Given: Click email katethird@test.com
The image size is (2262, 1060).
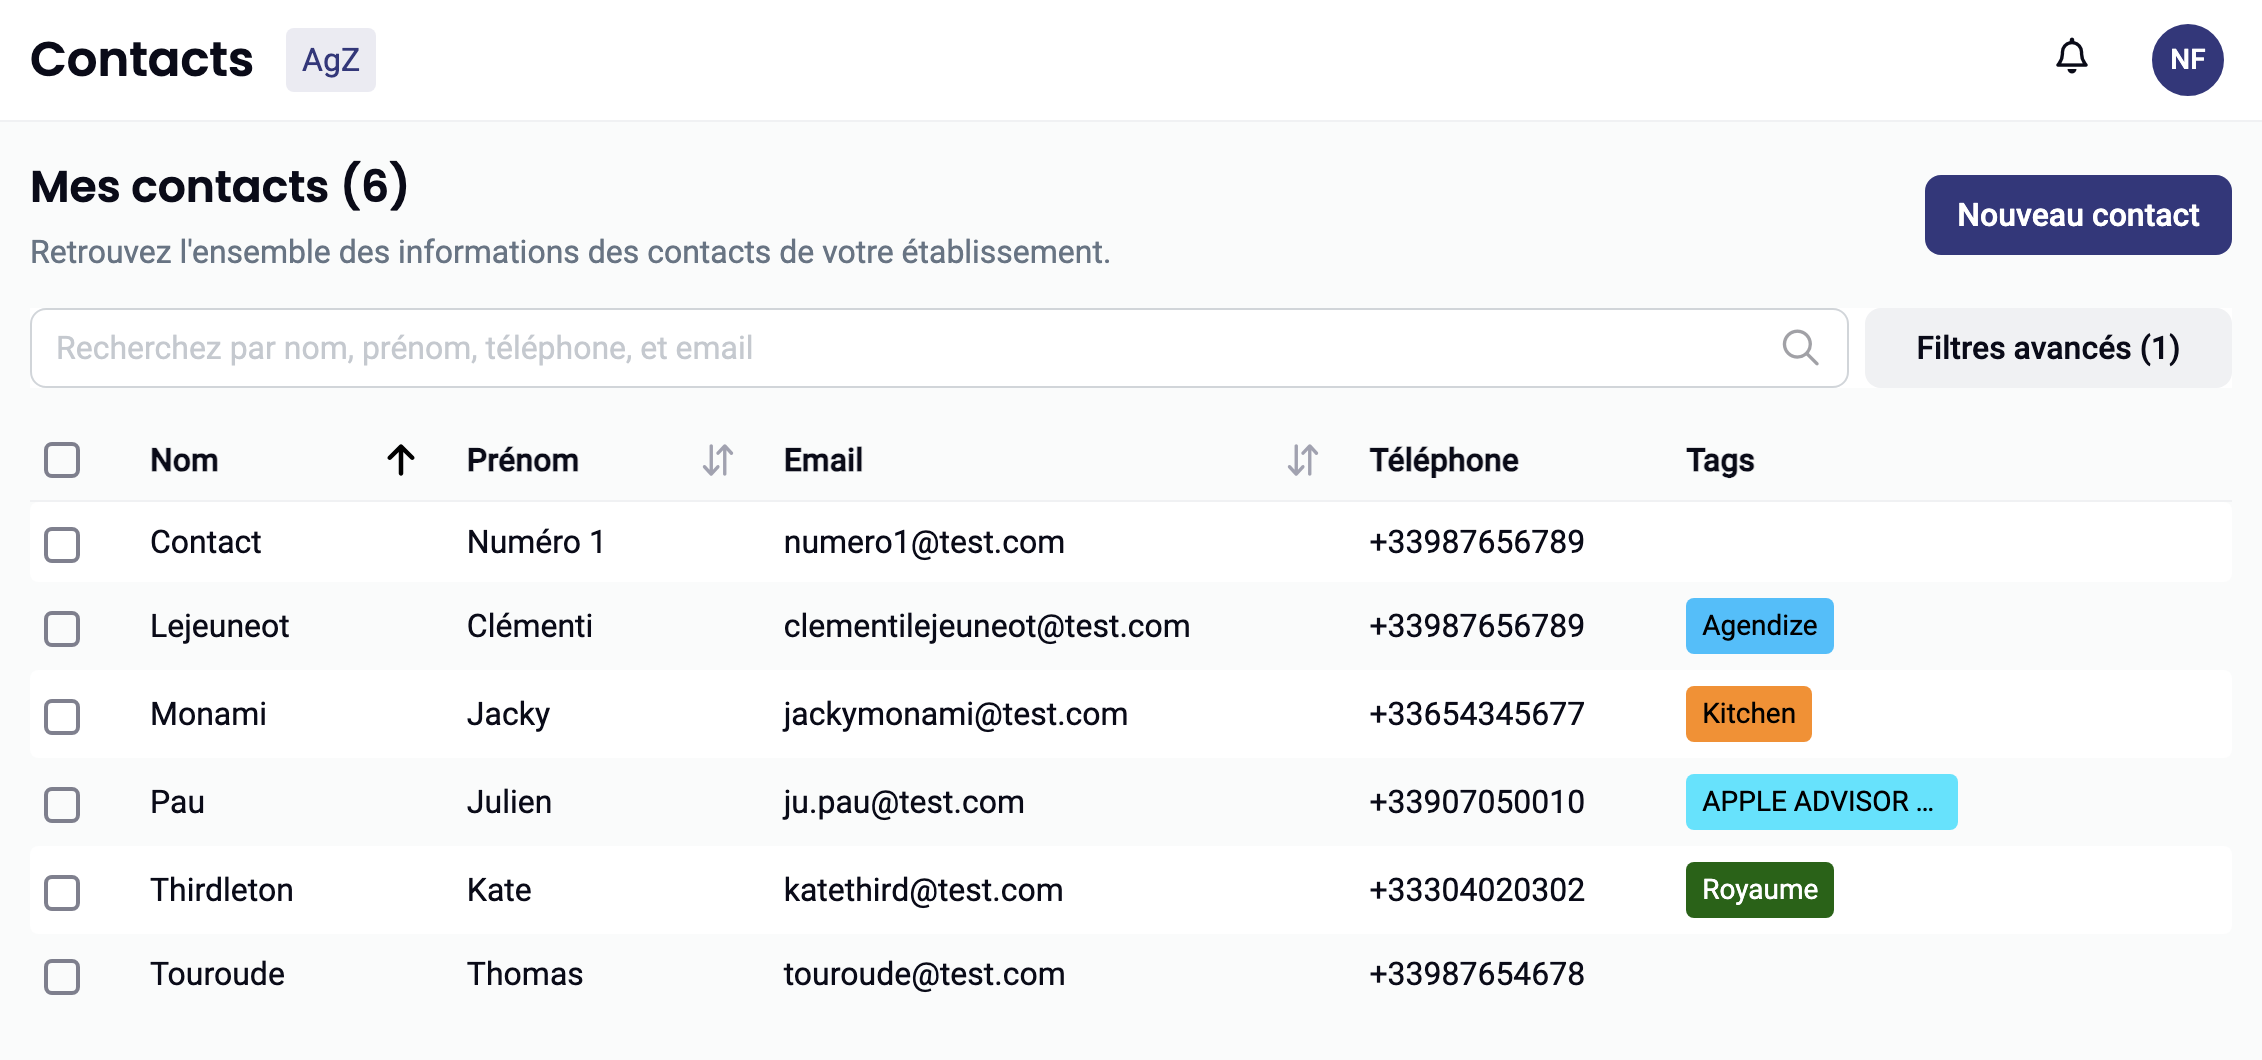Looking at the screenshot, I should tap(924, 890).
